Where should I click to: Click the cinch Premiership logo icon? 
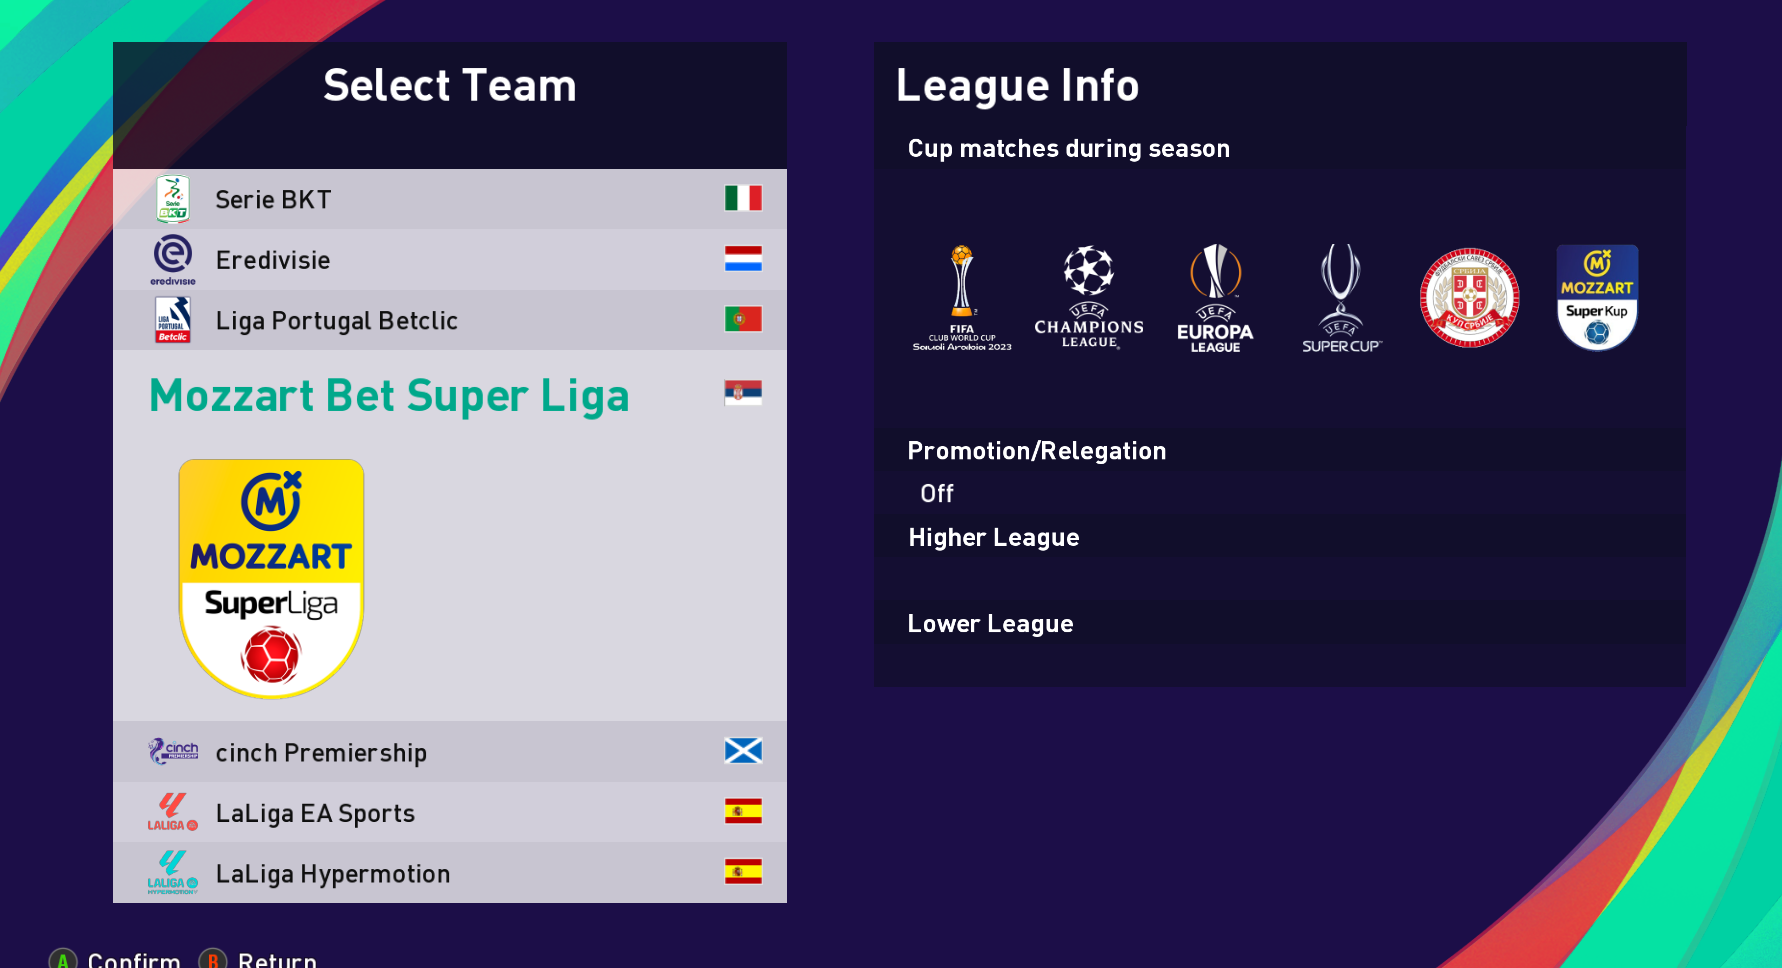point(173,751)
